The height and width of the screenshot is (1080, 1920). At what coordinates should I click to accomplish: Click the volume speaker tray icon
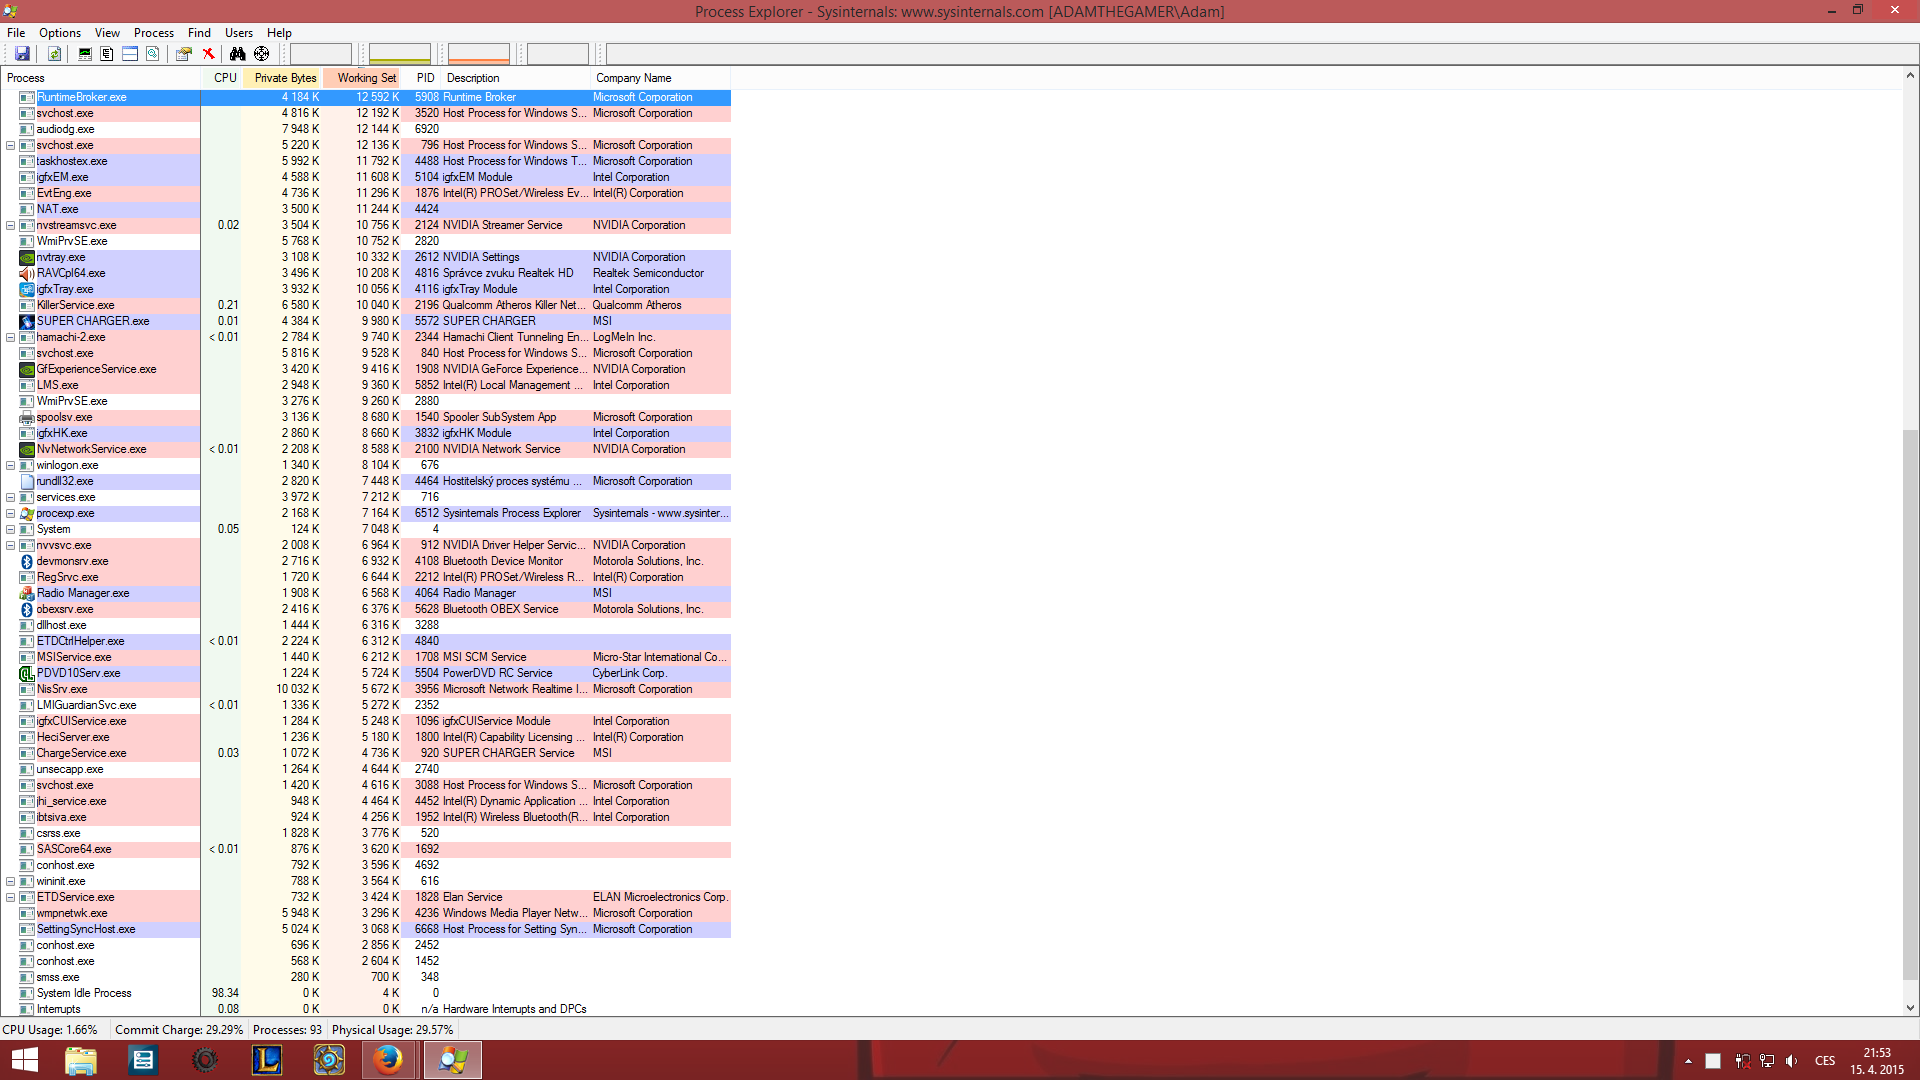point(1791,1061)
